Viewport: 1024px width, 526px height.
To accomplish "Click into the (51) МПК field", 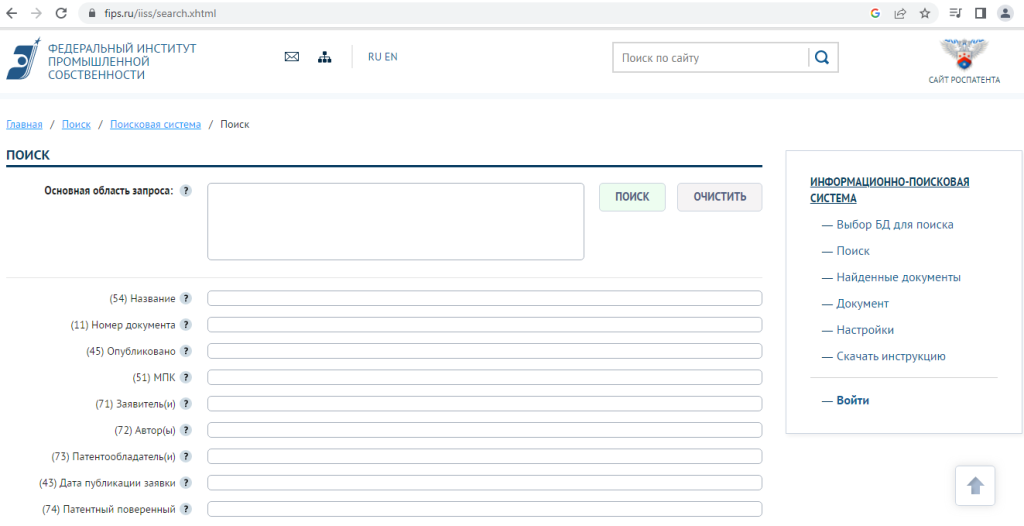I will pos(484,377).
